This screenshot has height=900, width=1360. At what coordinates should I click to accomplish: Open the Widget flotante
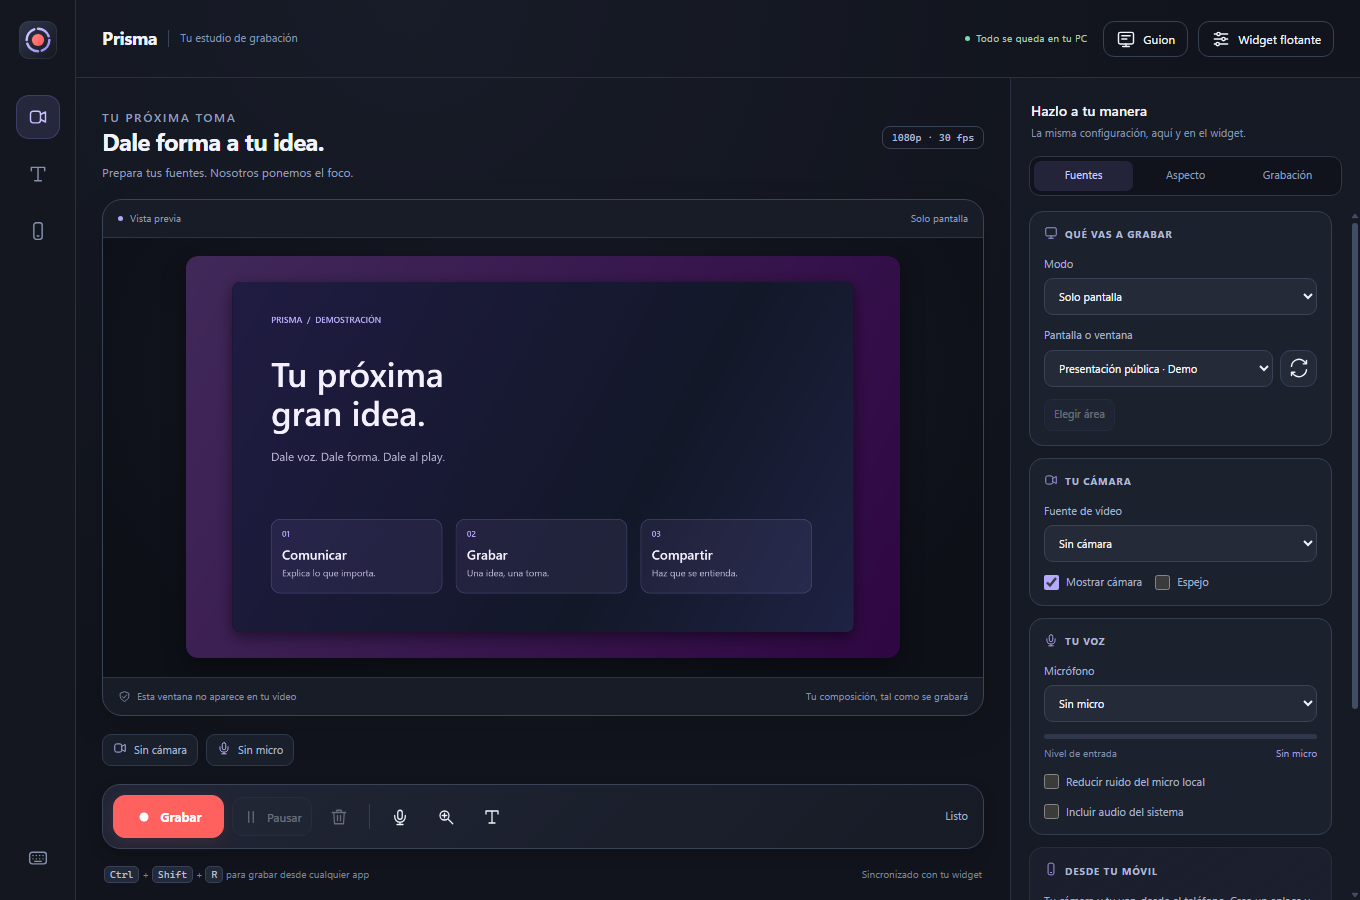point(1265,39)
